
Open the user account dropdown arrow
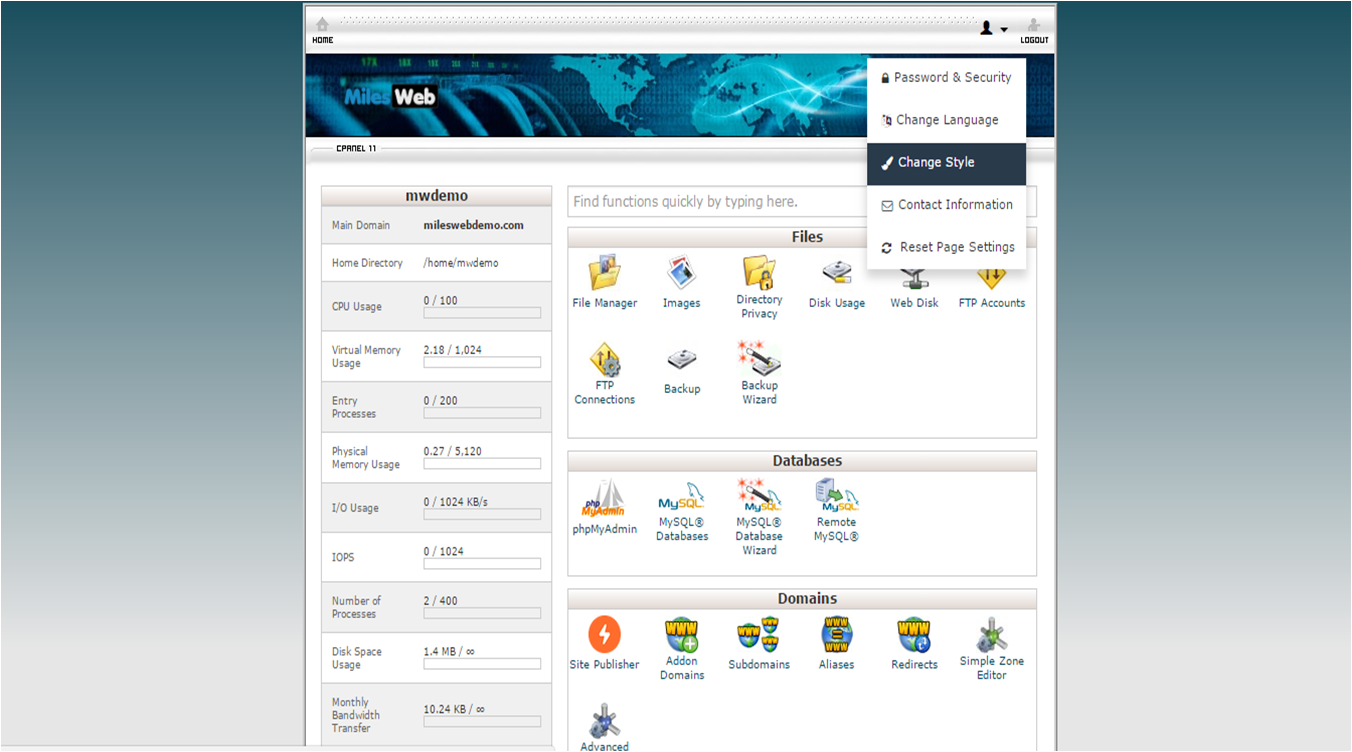(1004, 30)
